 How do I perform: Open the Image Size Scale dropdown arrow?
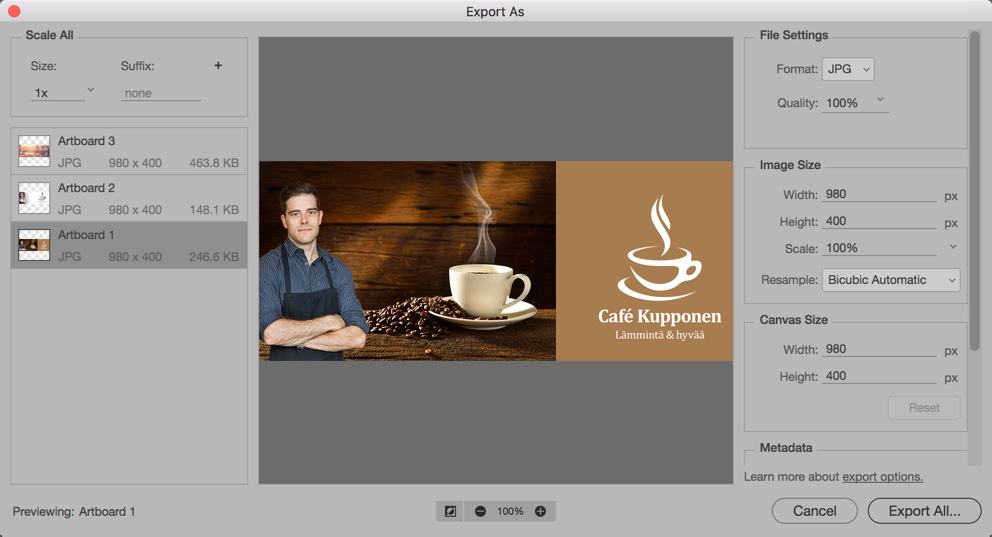tap(953, 247)
